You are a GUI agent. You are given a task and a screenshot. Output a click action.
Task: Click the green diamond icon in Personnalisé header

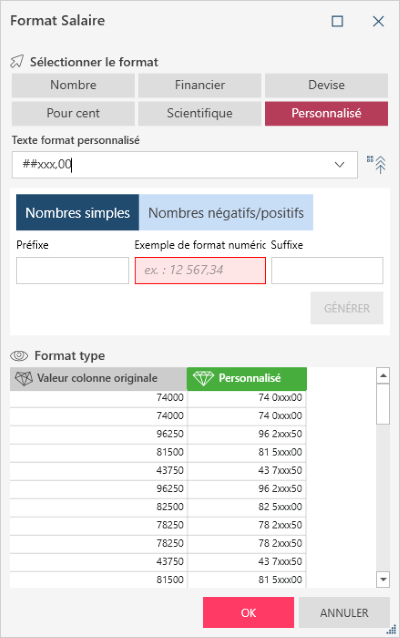tap(203, 378)
